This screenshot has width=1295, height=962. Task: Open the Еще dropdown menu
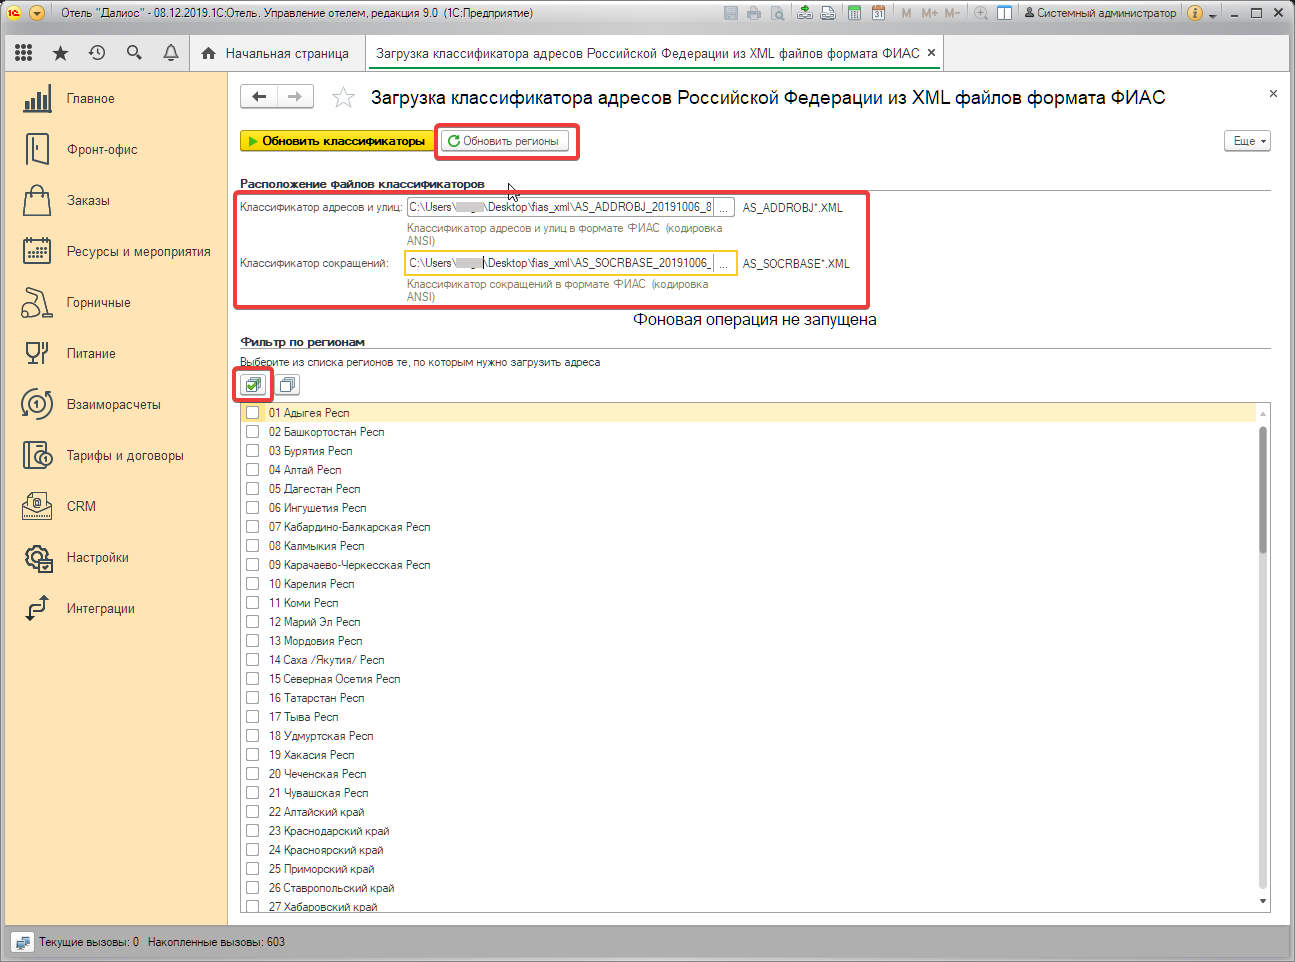[x=1247, y=141]
